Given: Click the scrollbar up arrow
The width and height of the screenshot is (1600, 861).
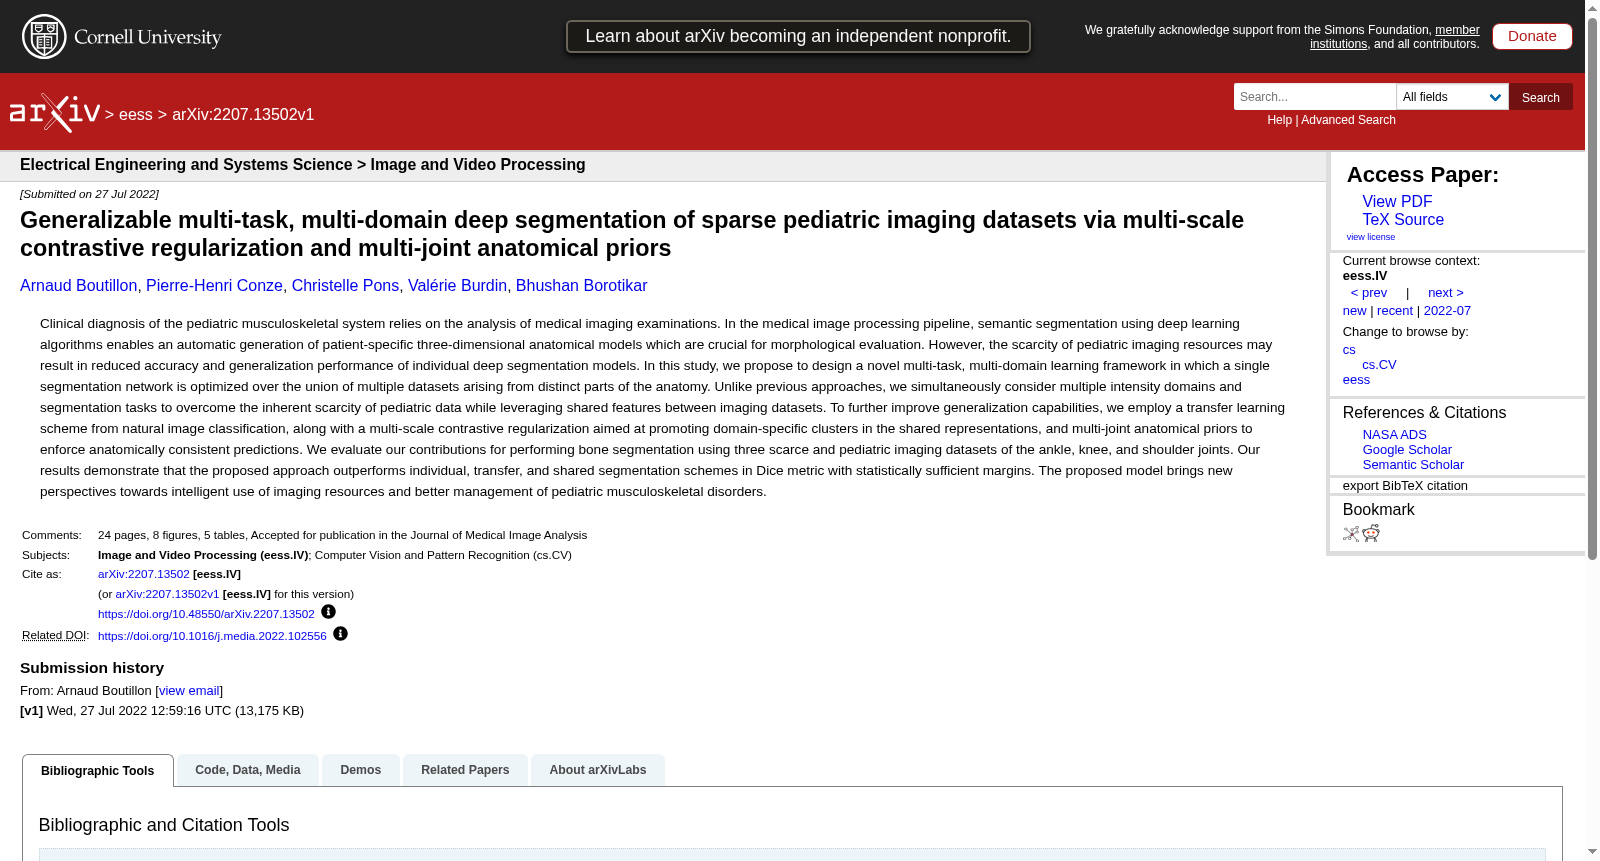Looking at the screenshot, I should (1592, 8).
